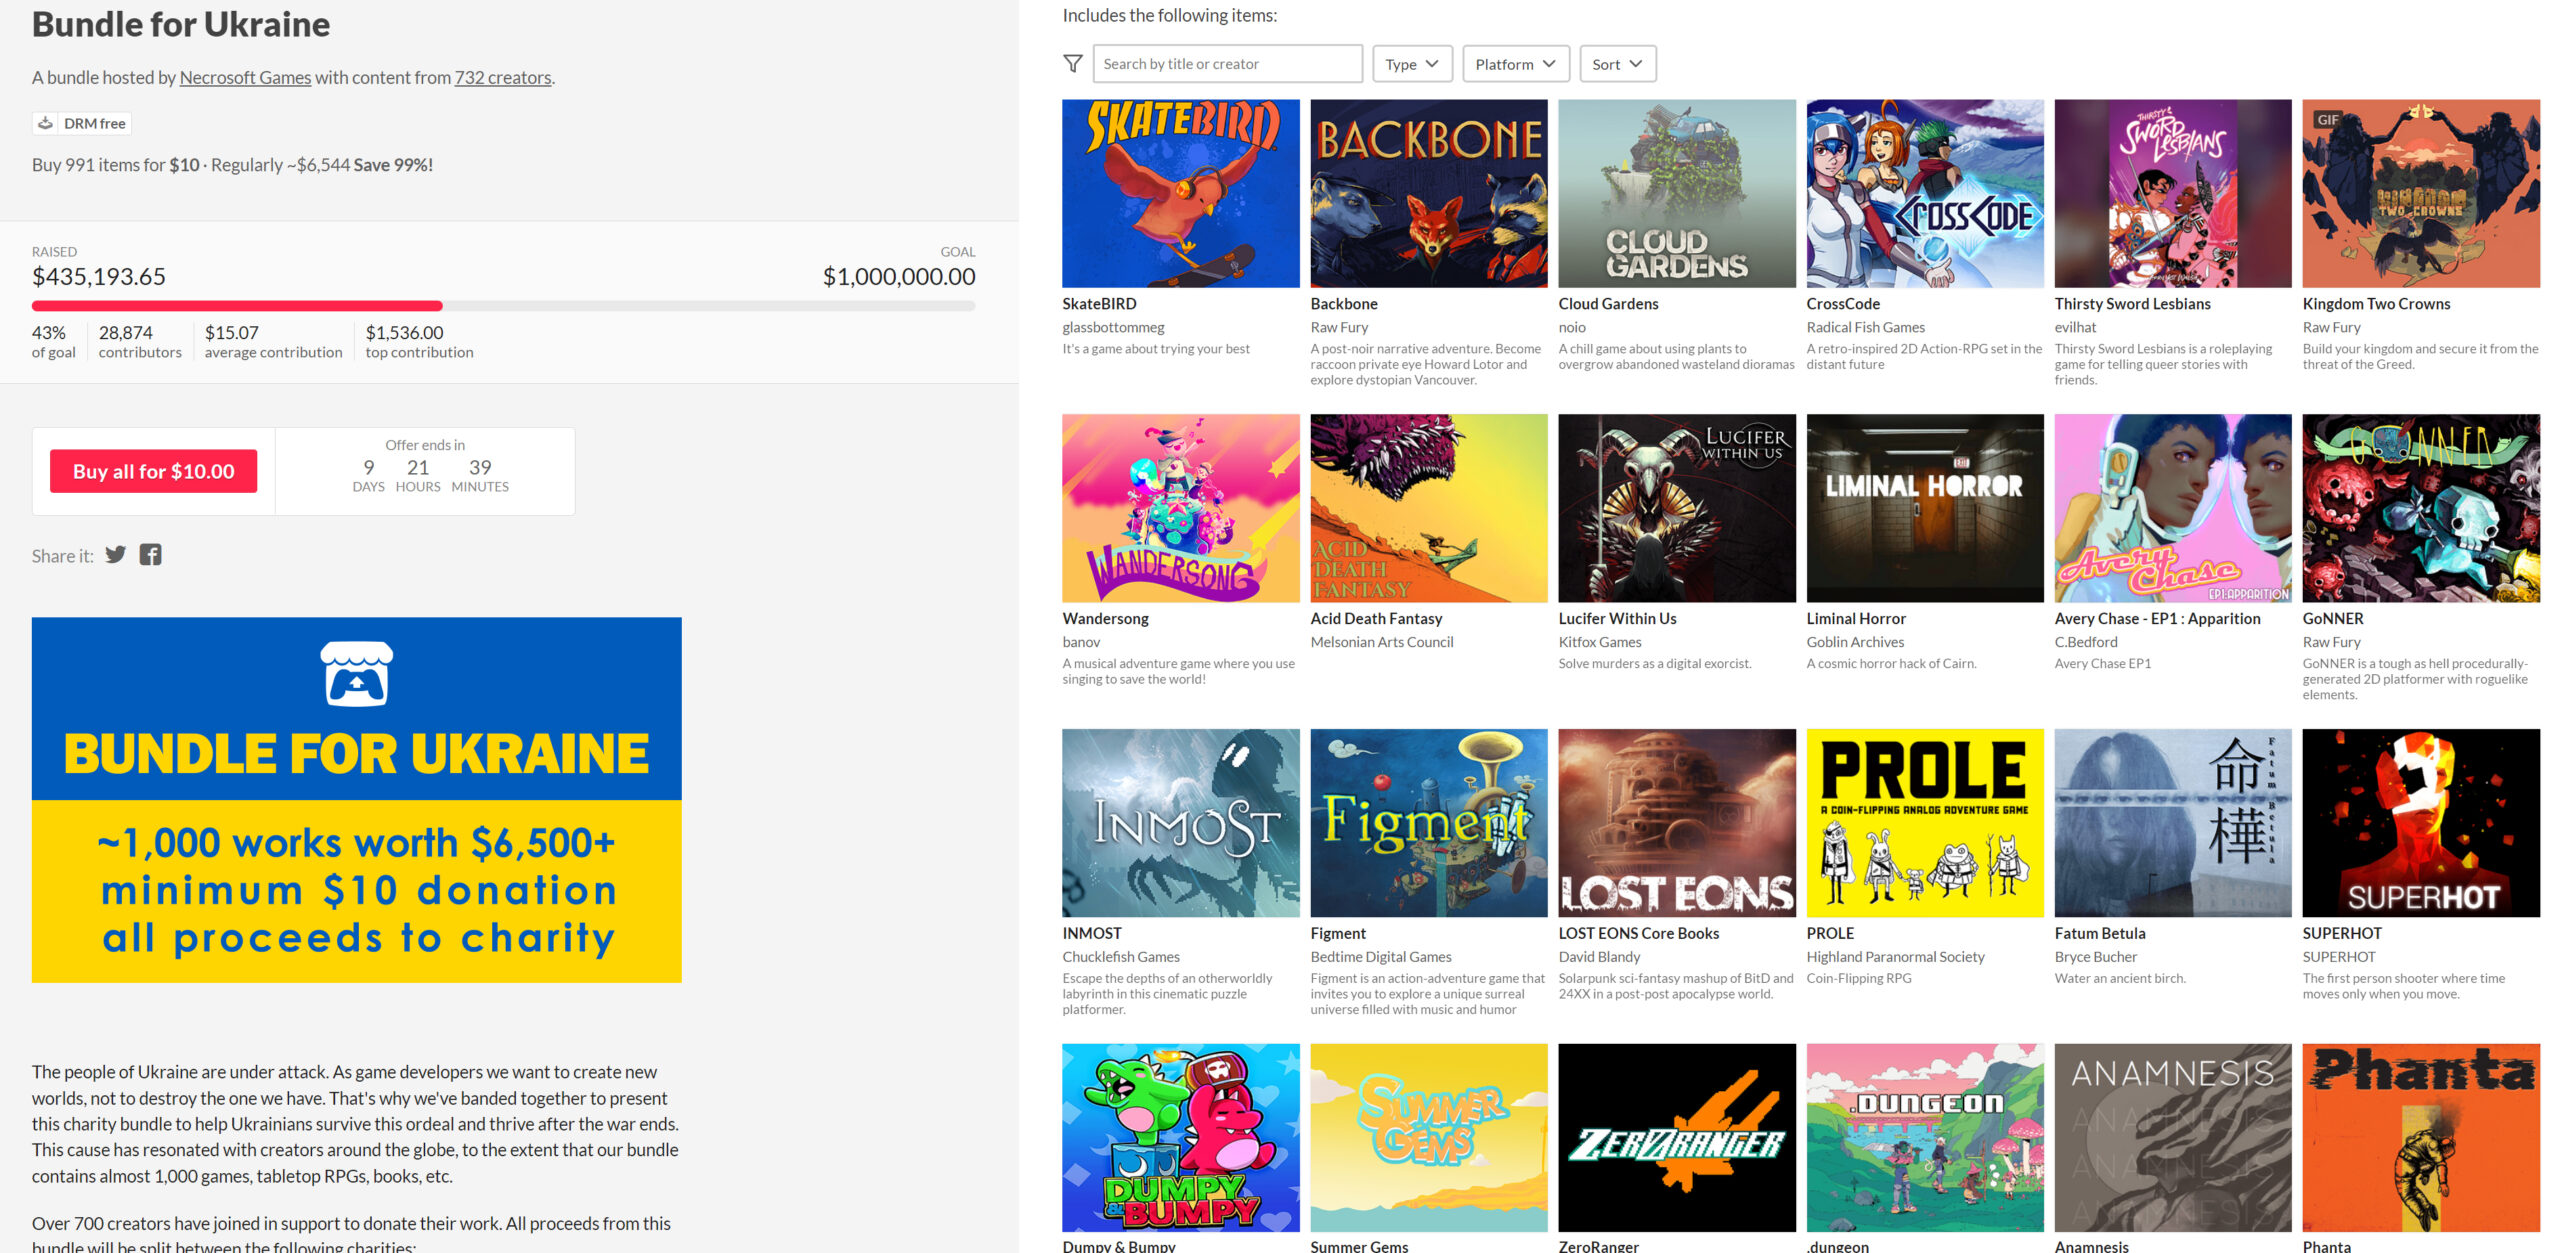The height and width of the screenshot is (1253, 2560).
Task: Open the Thirsty Sword Lesbians cover thumbnail
Action: 2172,193
